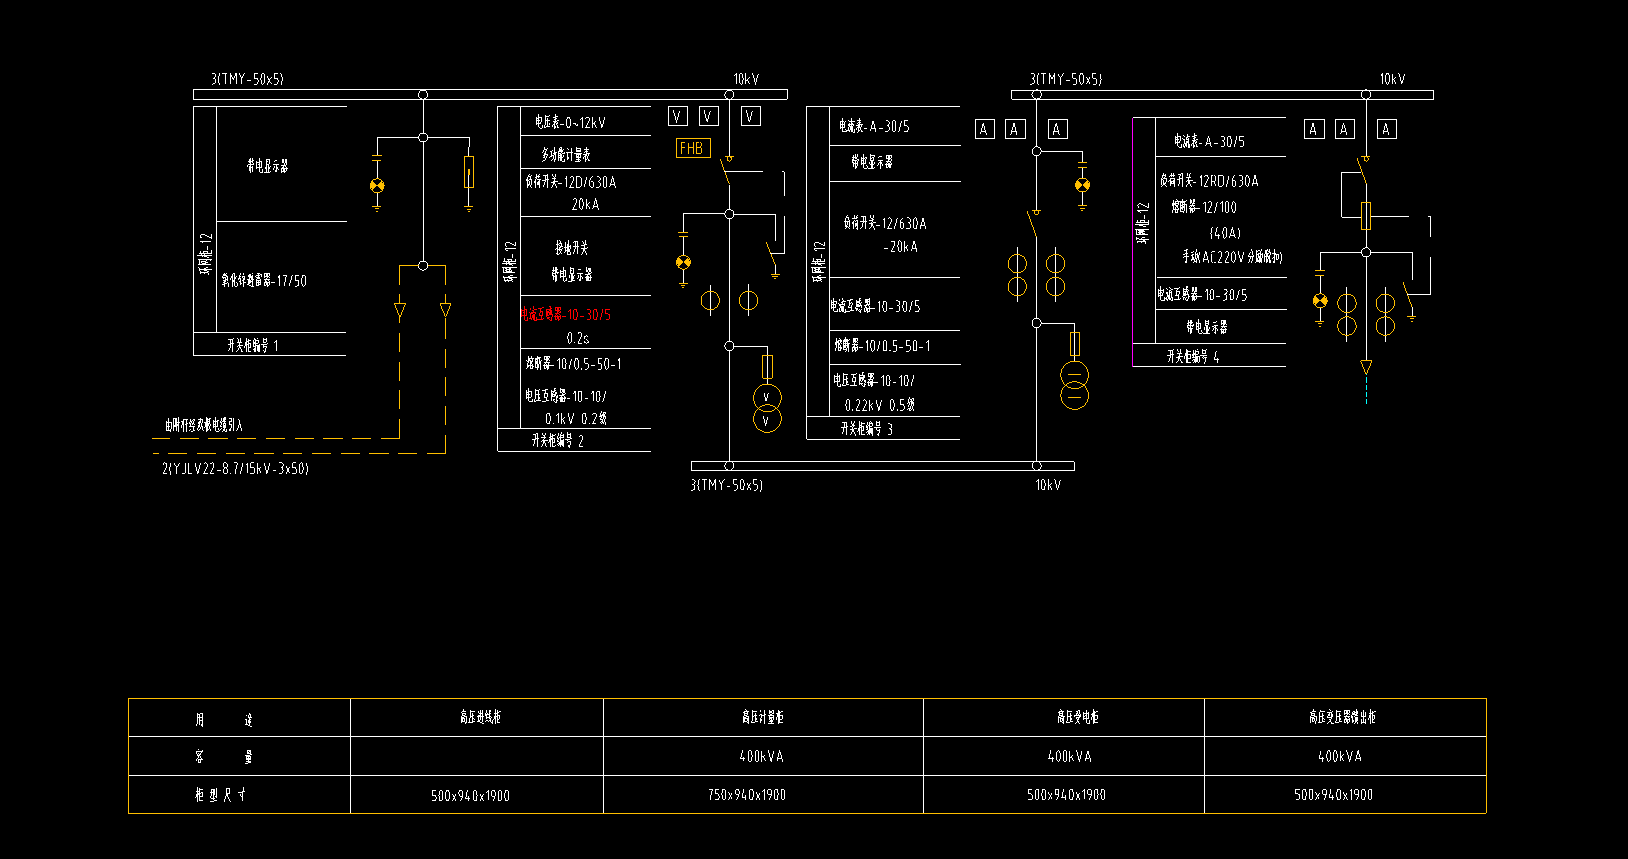Select 400kVA under 高压计量柜
Viewport: 1628px width, 859px height.
pos(761,757)
